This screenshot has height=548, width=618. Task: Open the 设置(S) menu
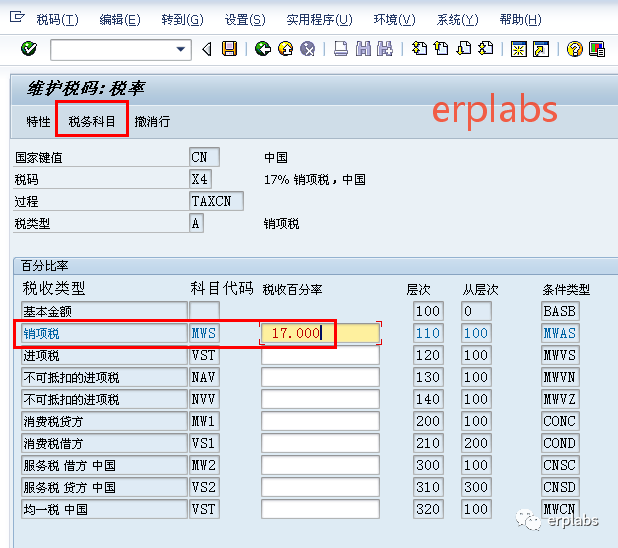[x=245, y=19]
